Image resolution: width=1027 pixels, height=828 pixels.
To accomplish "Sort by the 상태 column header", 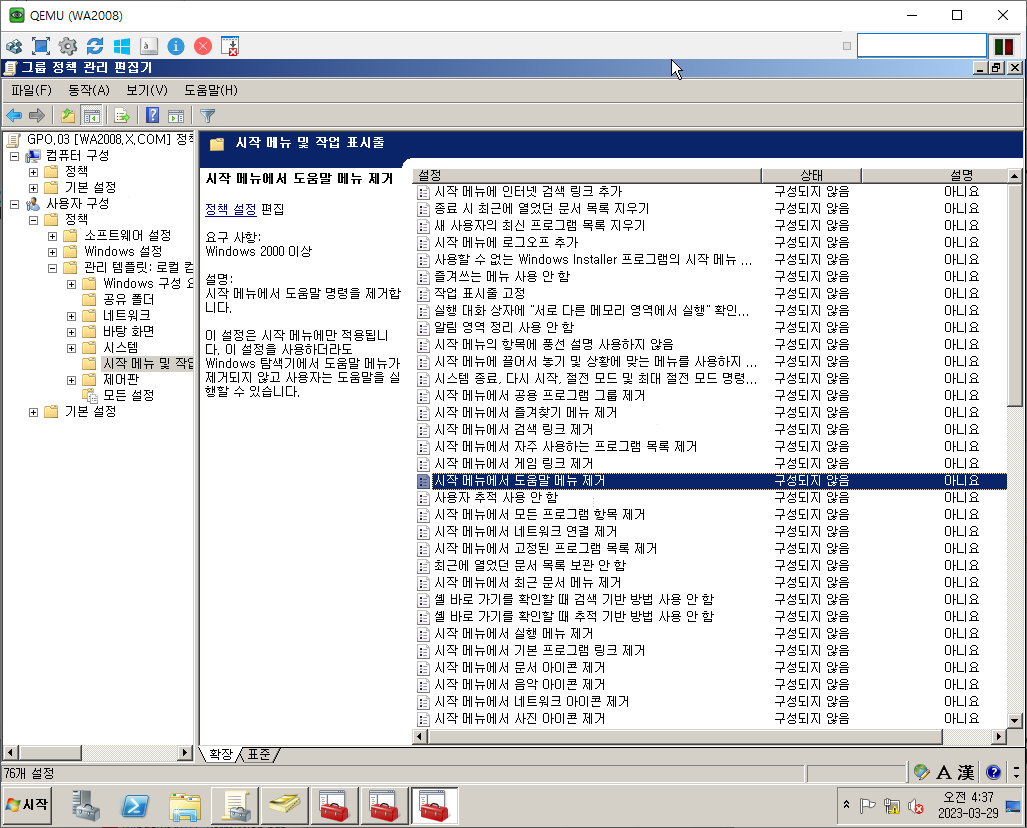I will tap(812, 176).
